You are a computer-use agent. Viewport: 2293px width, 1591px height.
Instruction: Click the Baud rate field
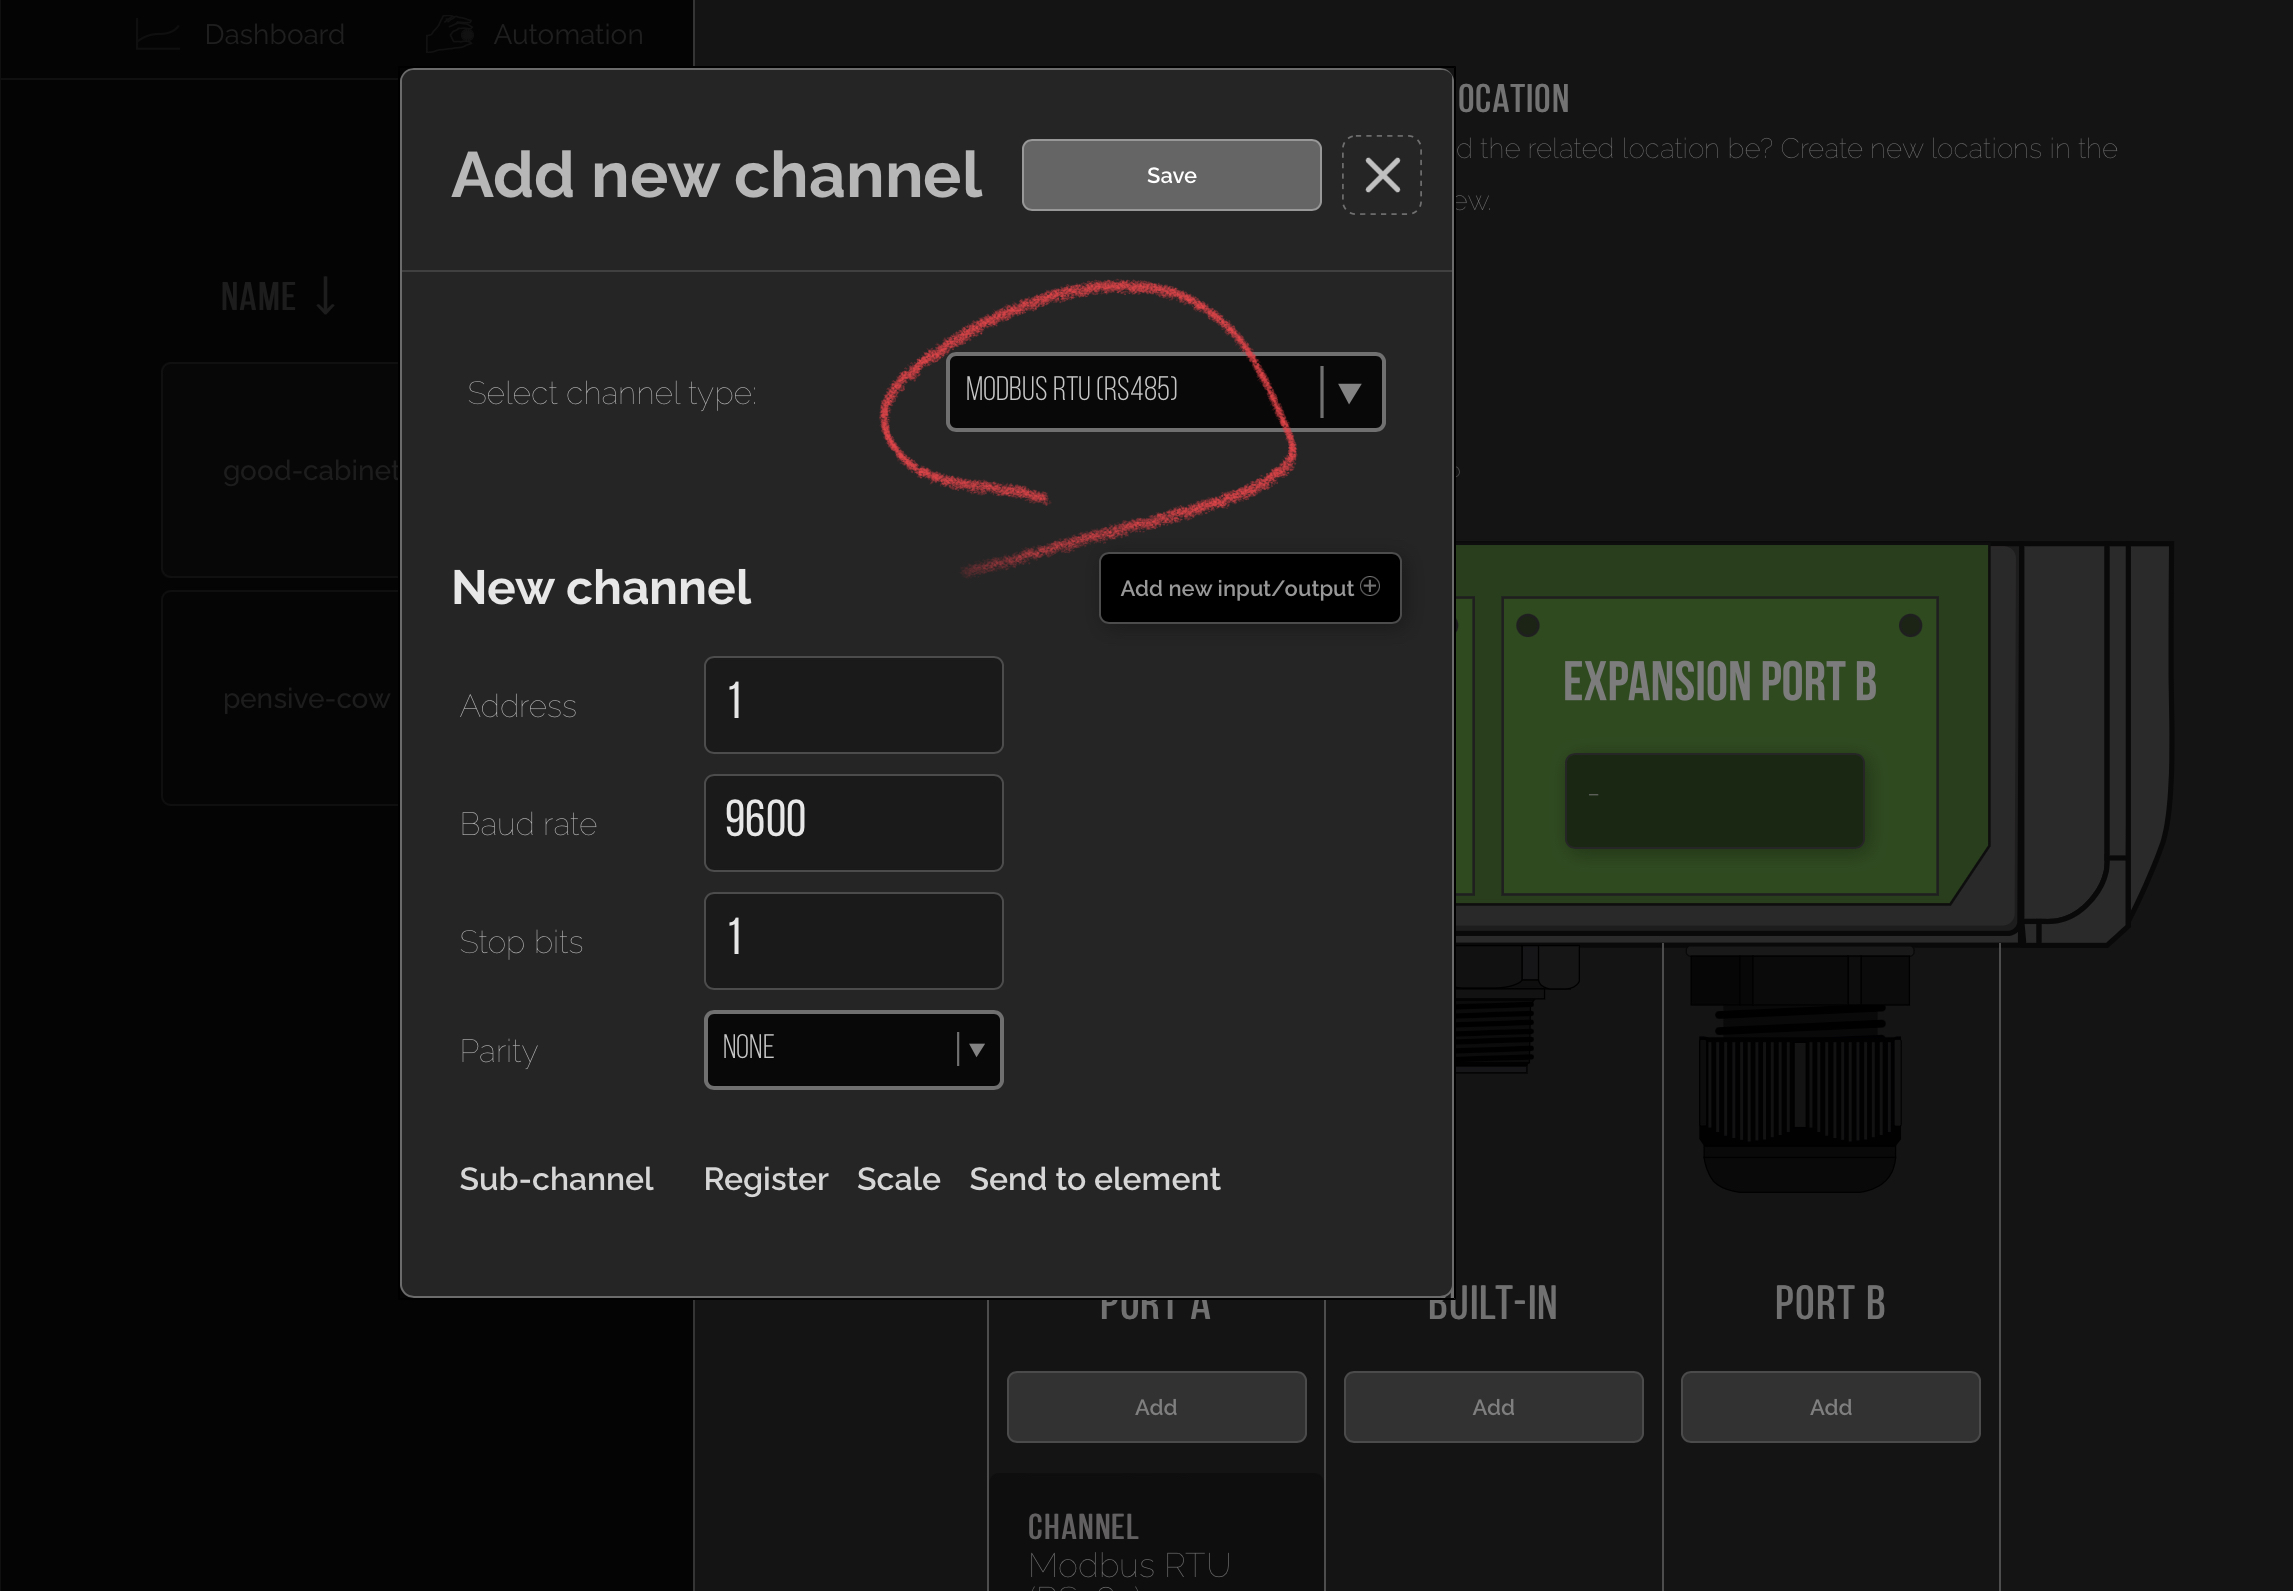(x=853, y=822)
